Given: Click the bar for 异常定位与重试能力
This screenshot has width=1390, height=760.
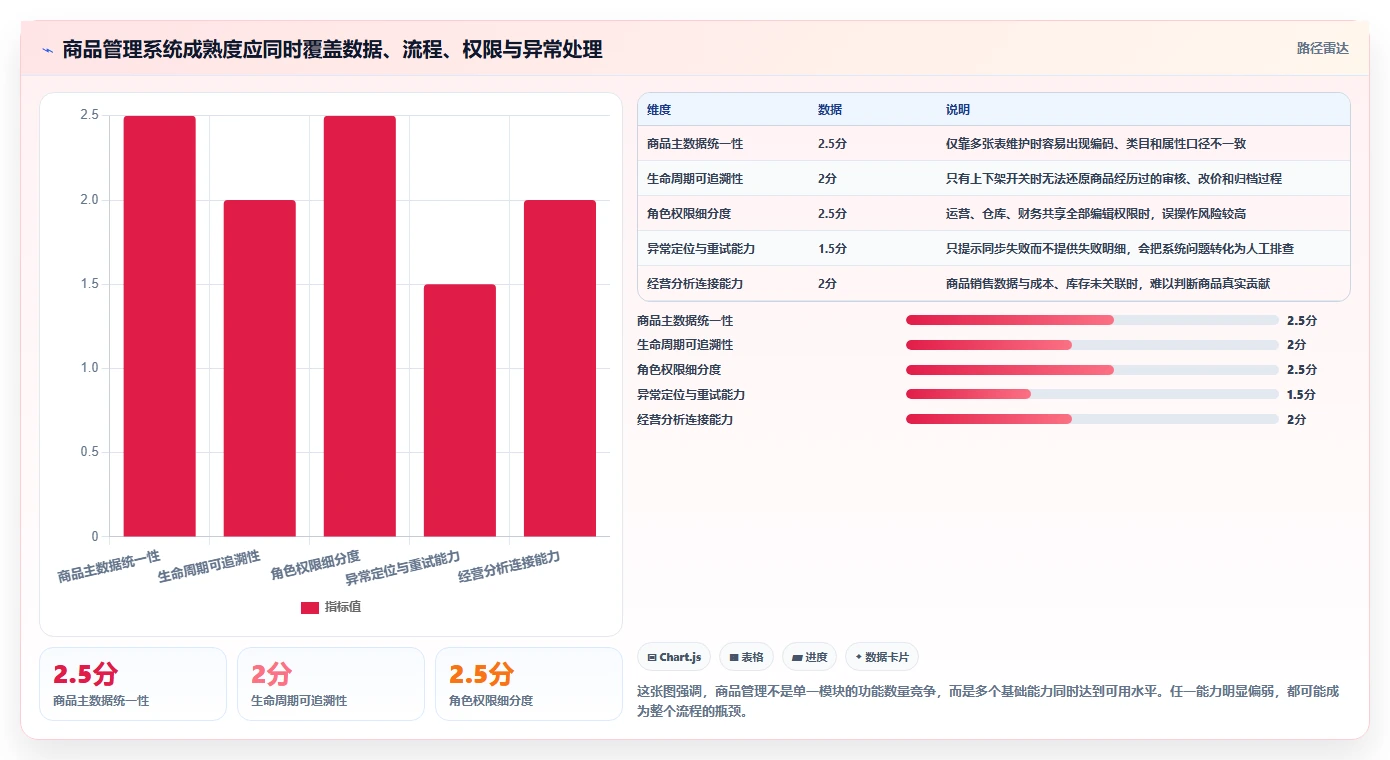Looking at the screenshot, I should point(460,410).
